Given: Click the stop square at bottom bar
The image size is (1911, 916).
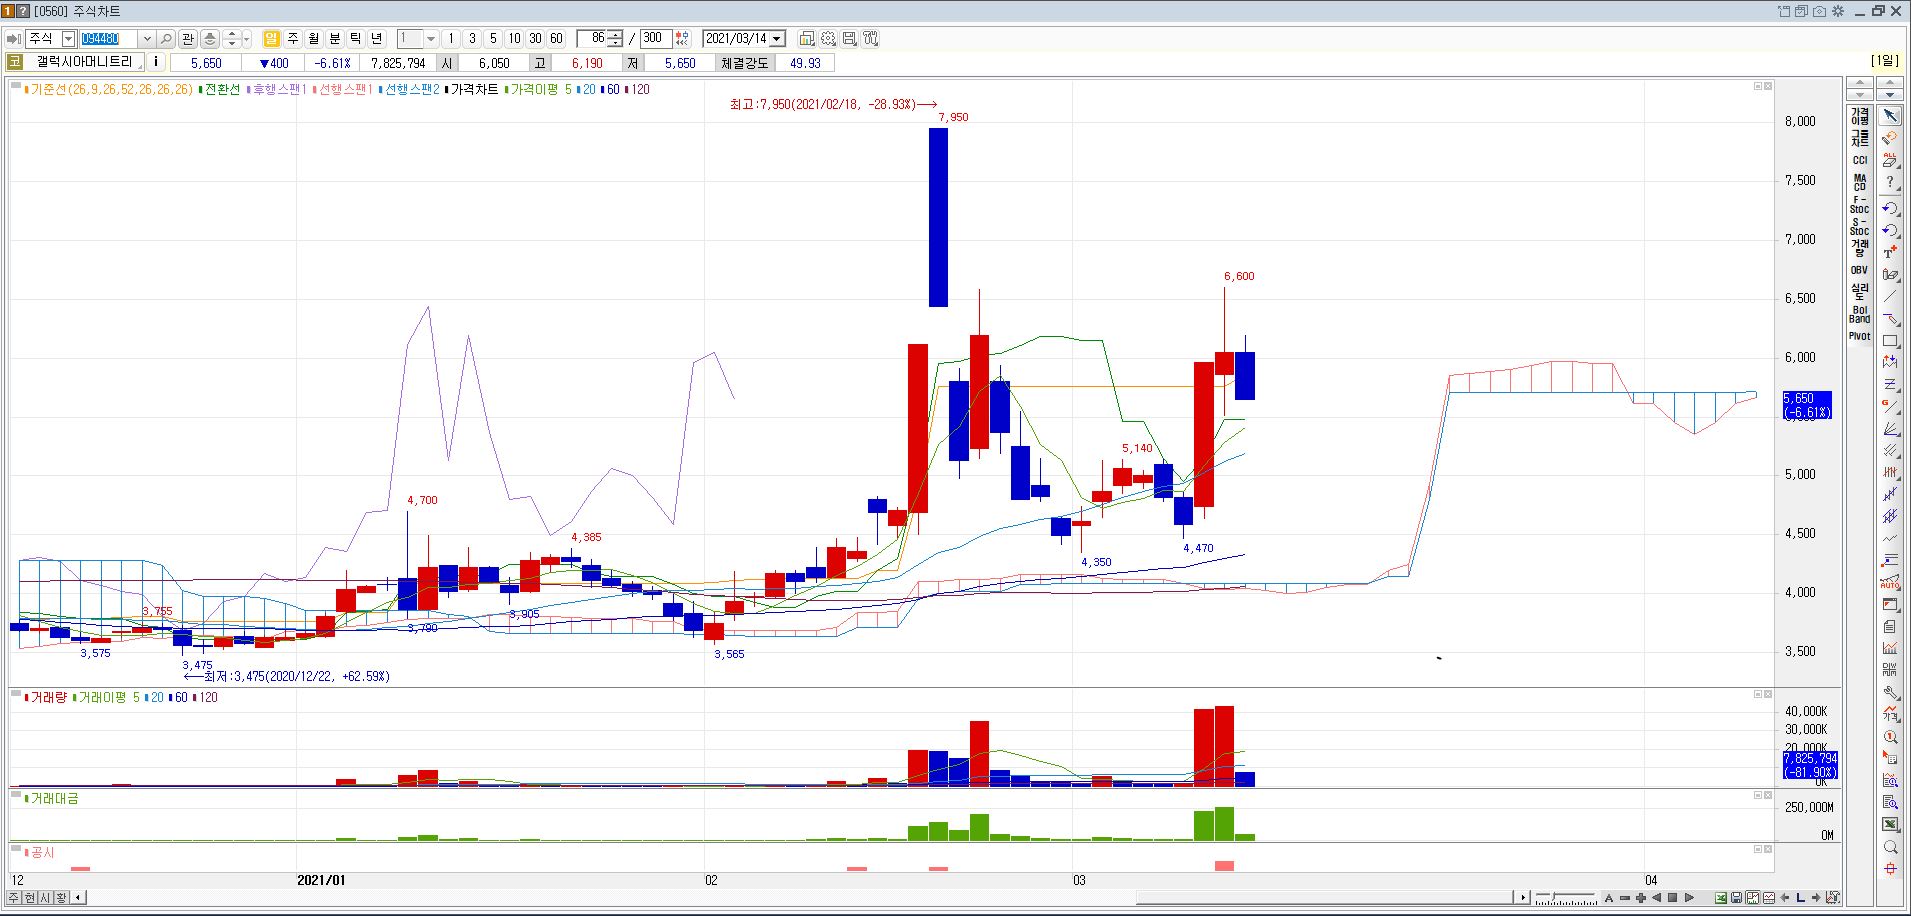Looking at the screenshot, I should coord(1672,898).
